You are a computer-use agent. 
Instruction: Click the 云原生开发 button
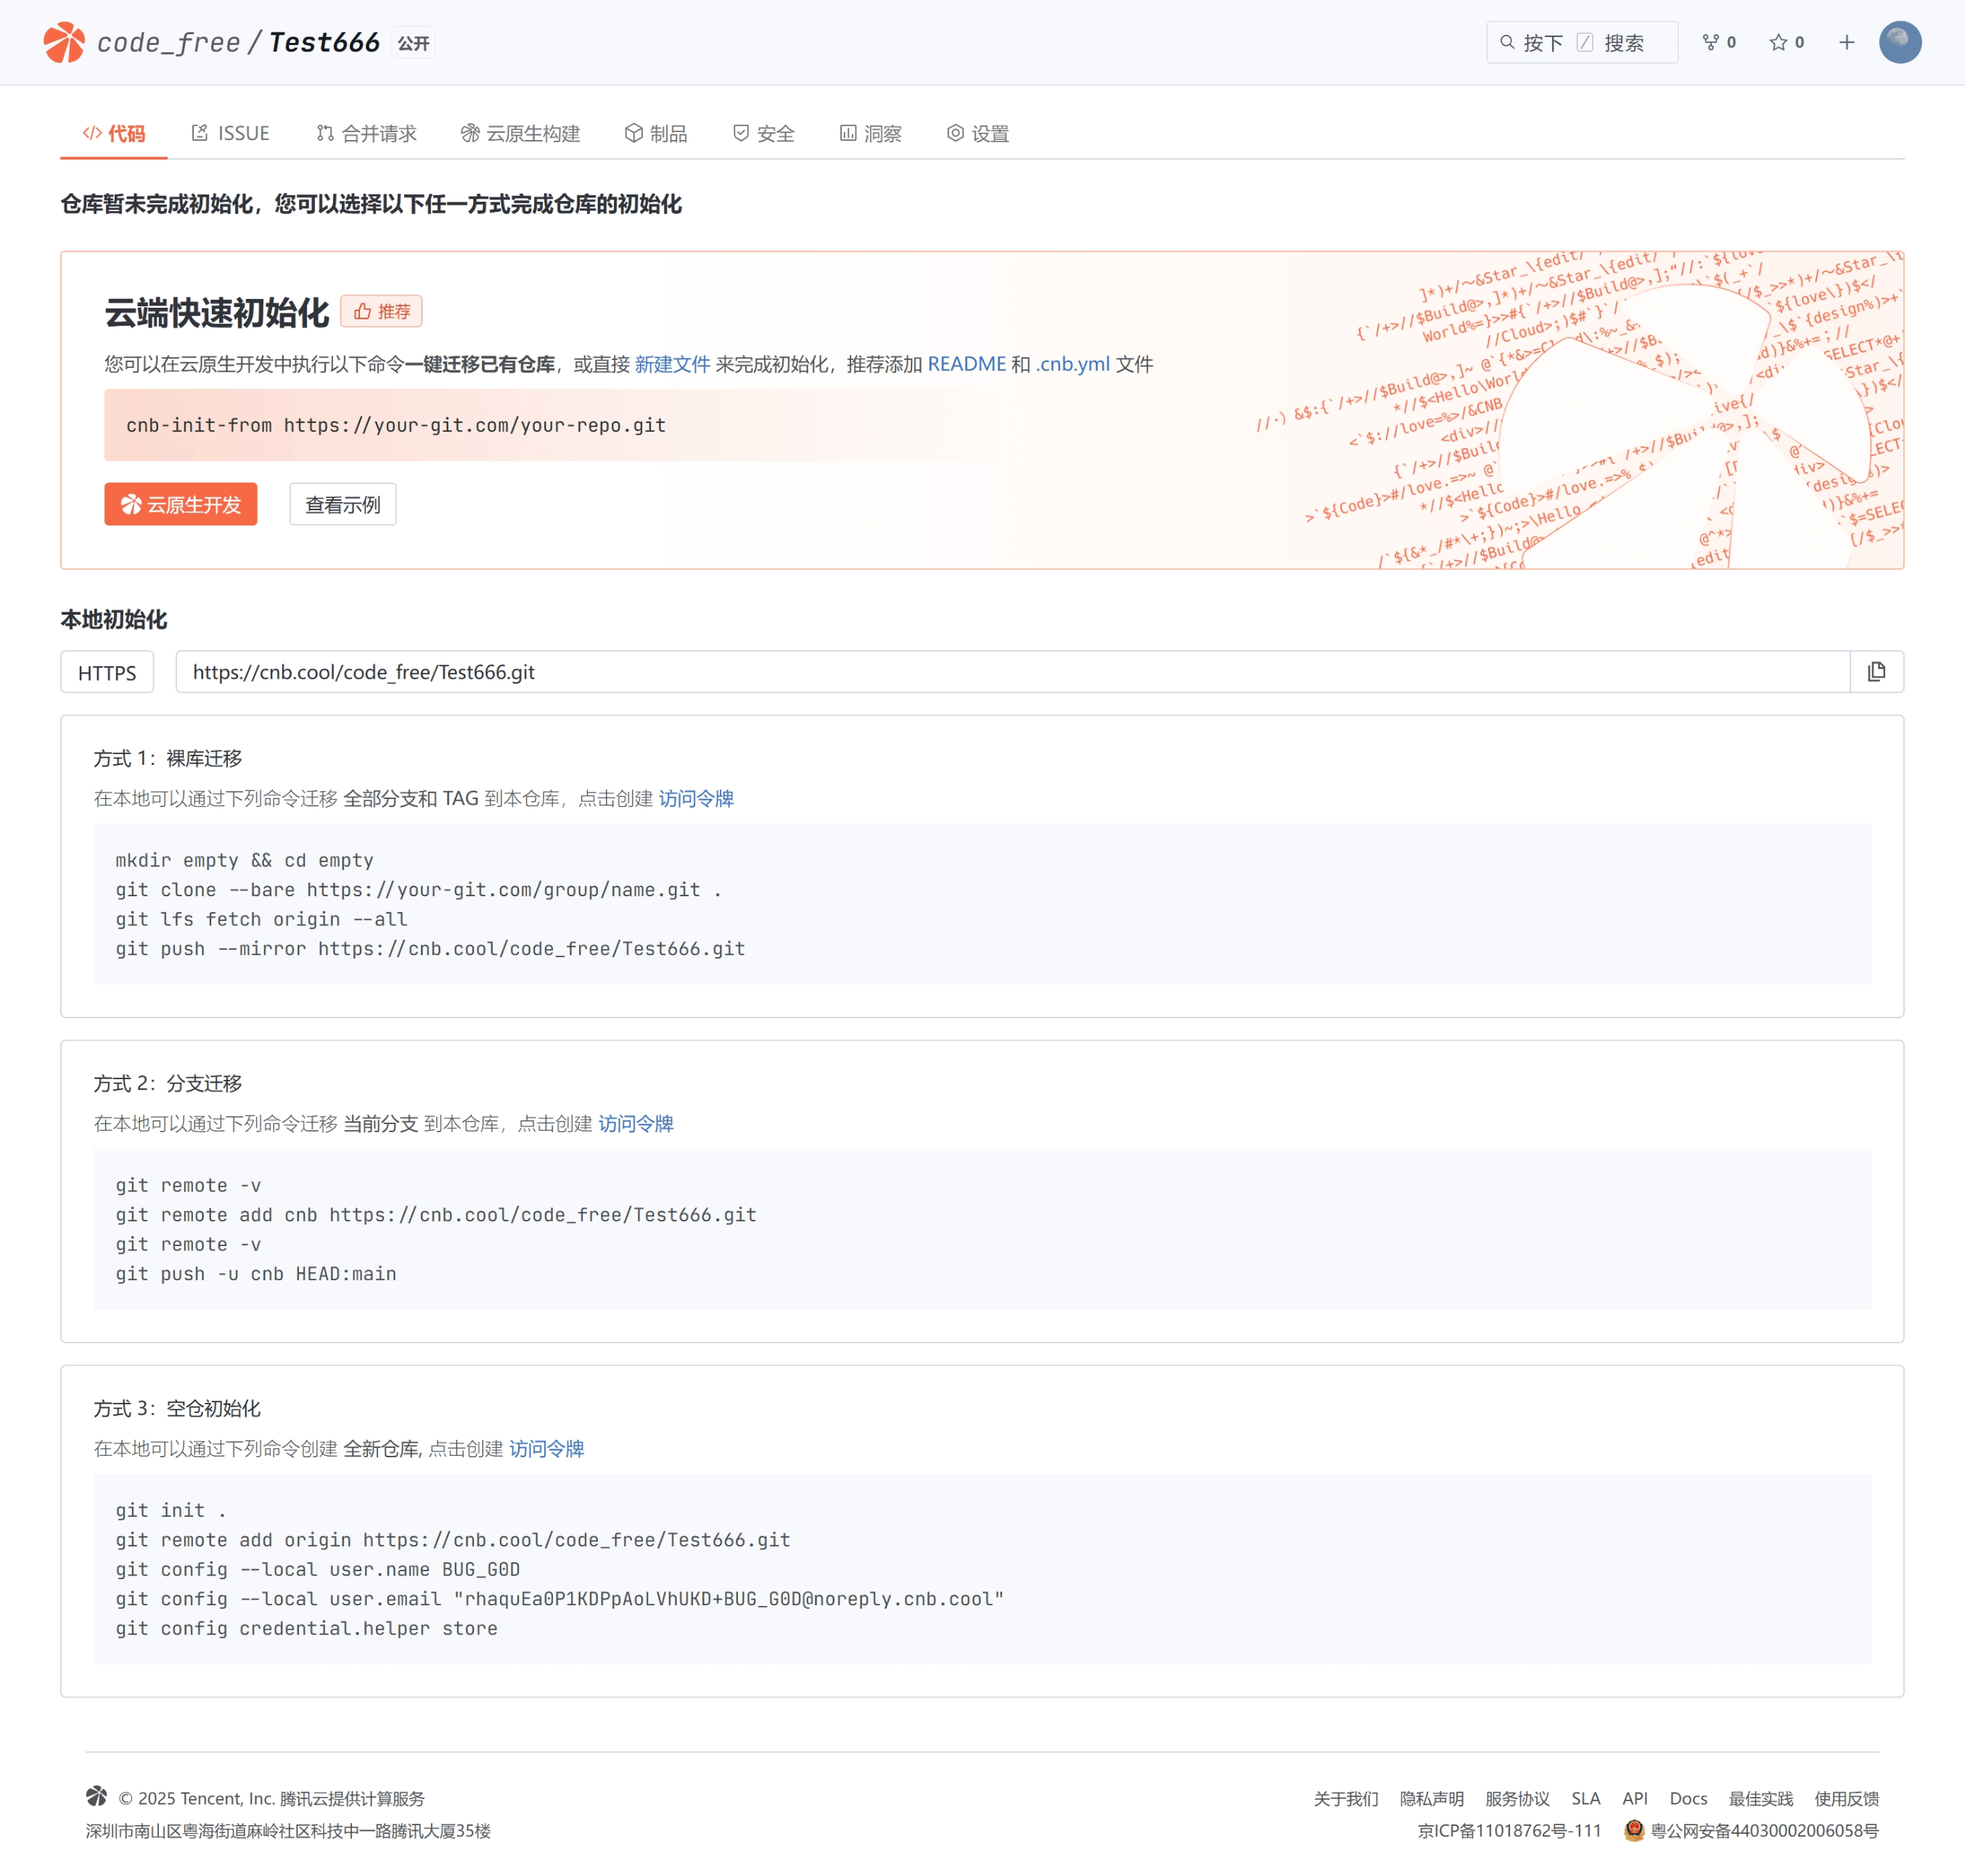(181, 504)
